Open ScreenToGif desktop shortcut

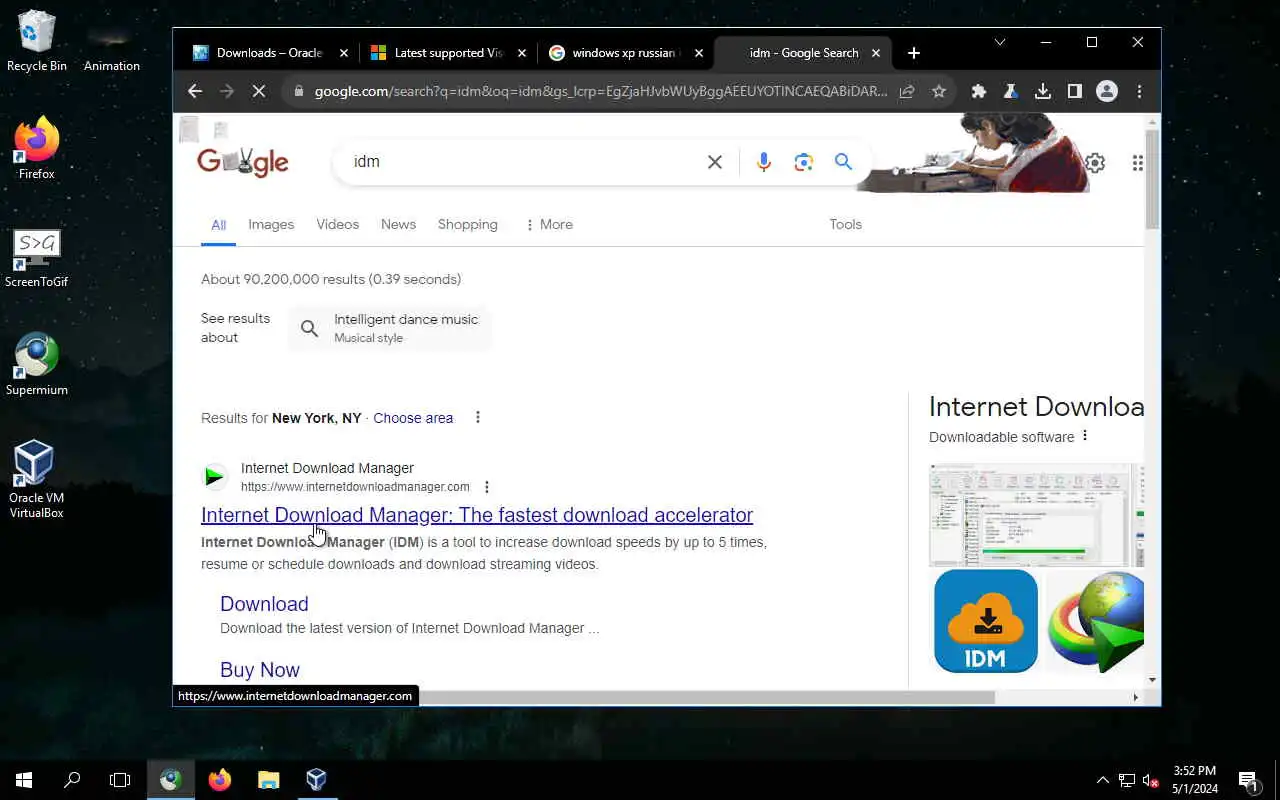[x=37, y=258]
